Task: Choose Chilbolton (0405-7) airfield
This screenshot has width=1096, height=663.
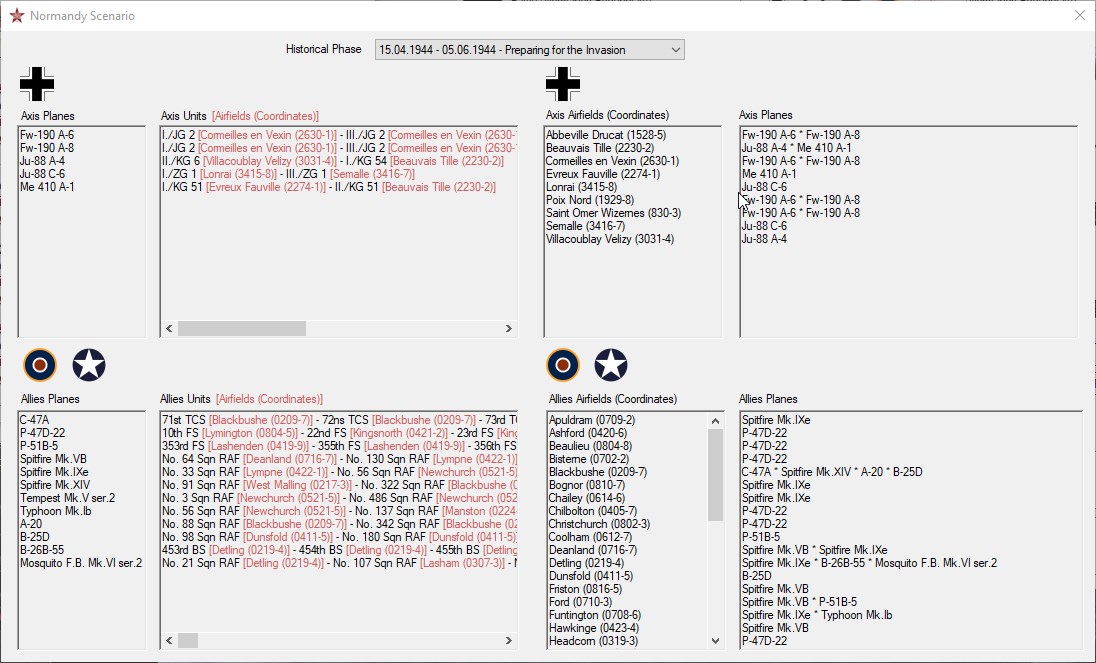Action: [x=628, y=511]
